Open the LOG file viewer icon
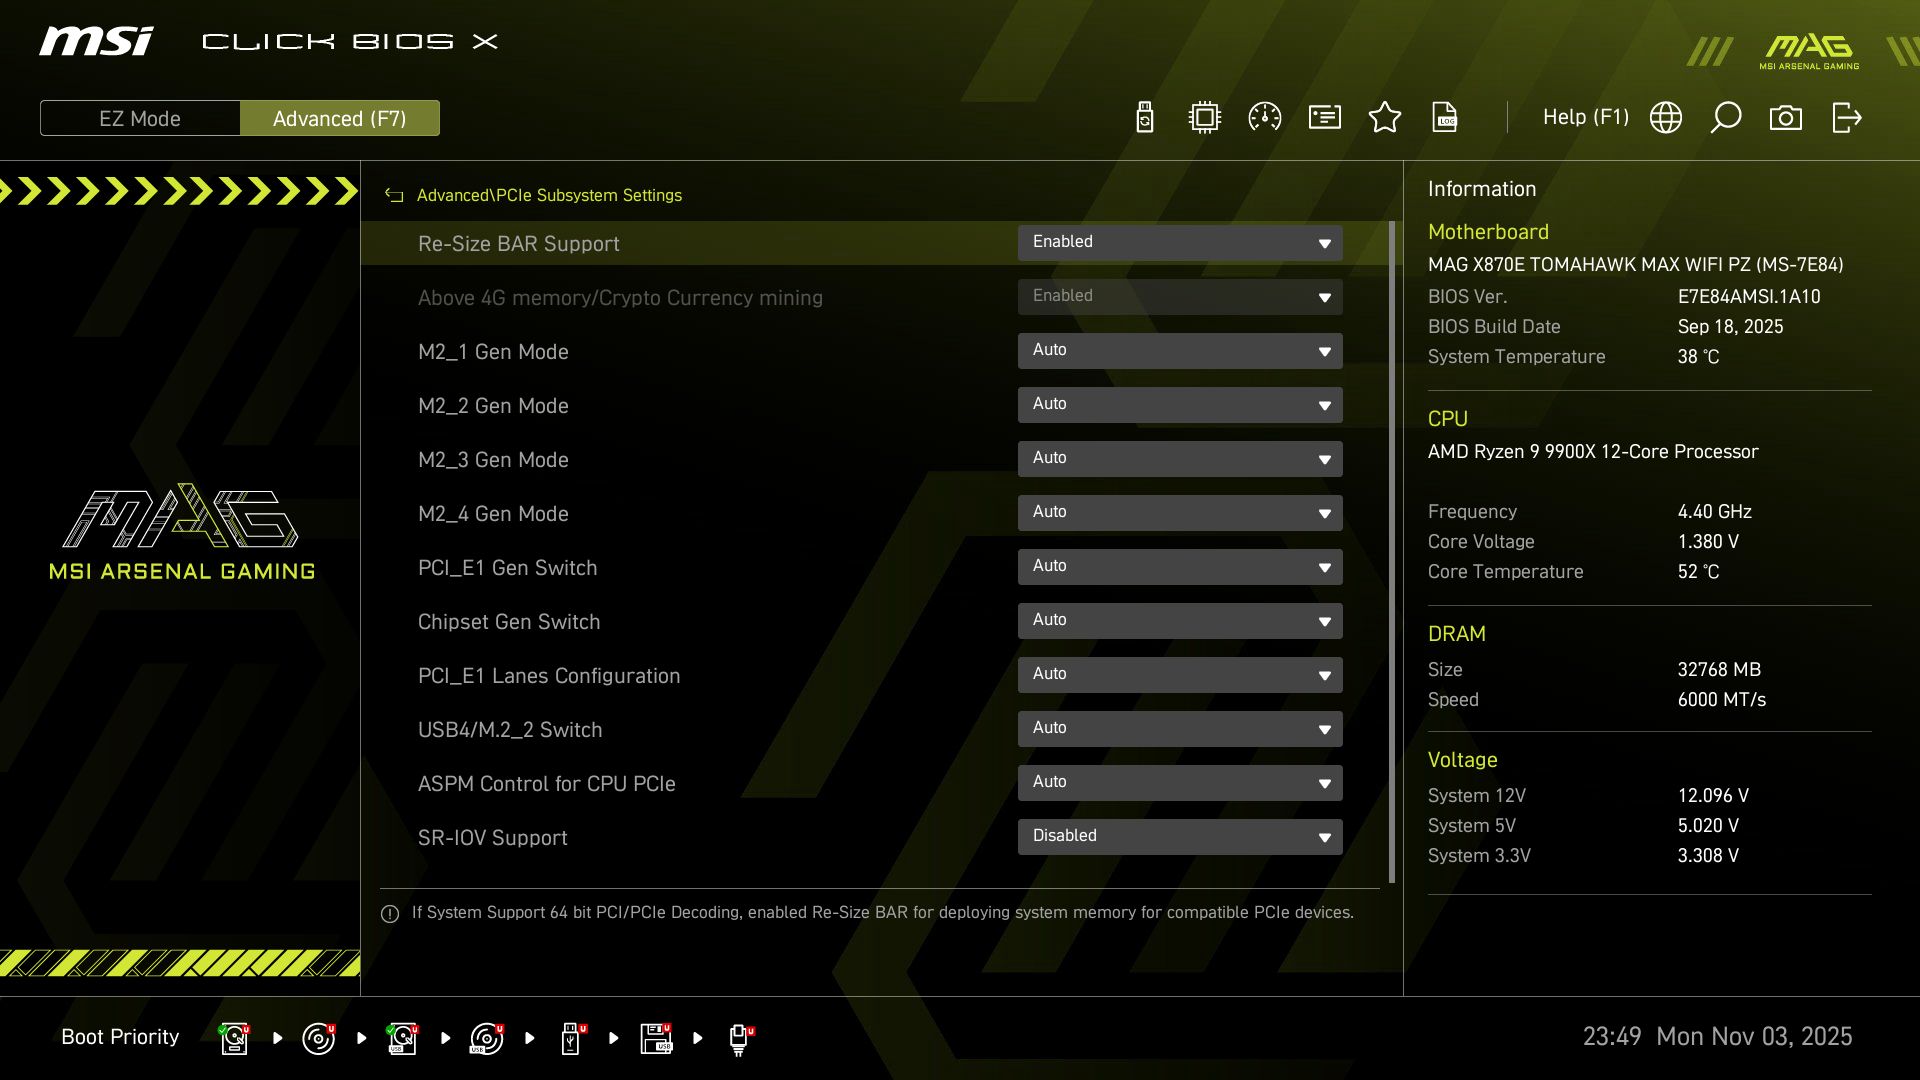Viewport: 1920px width, 1080px height. [x=1445, y=117]
